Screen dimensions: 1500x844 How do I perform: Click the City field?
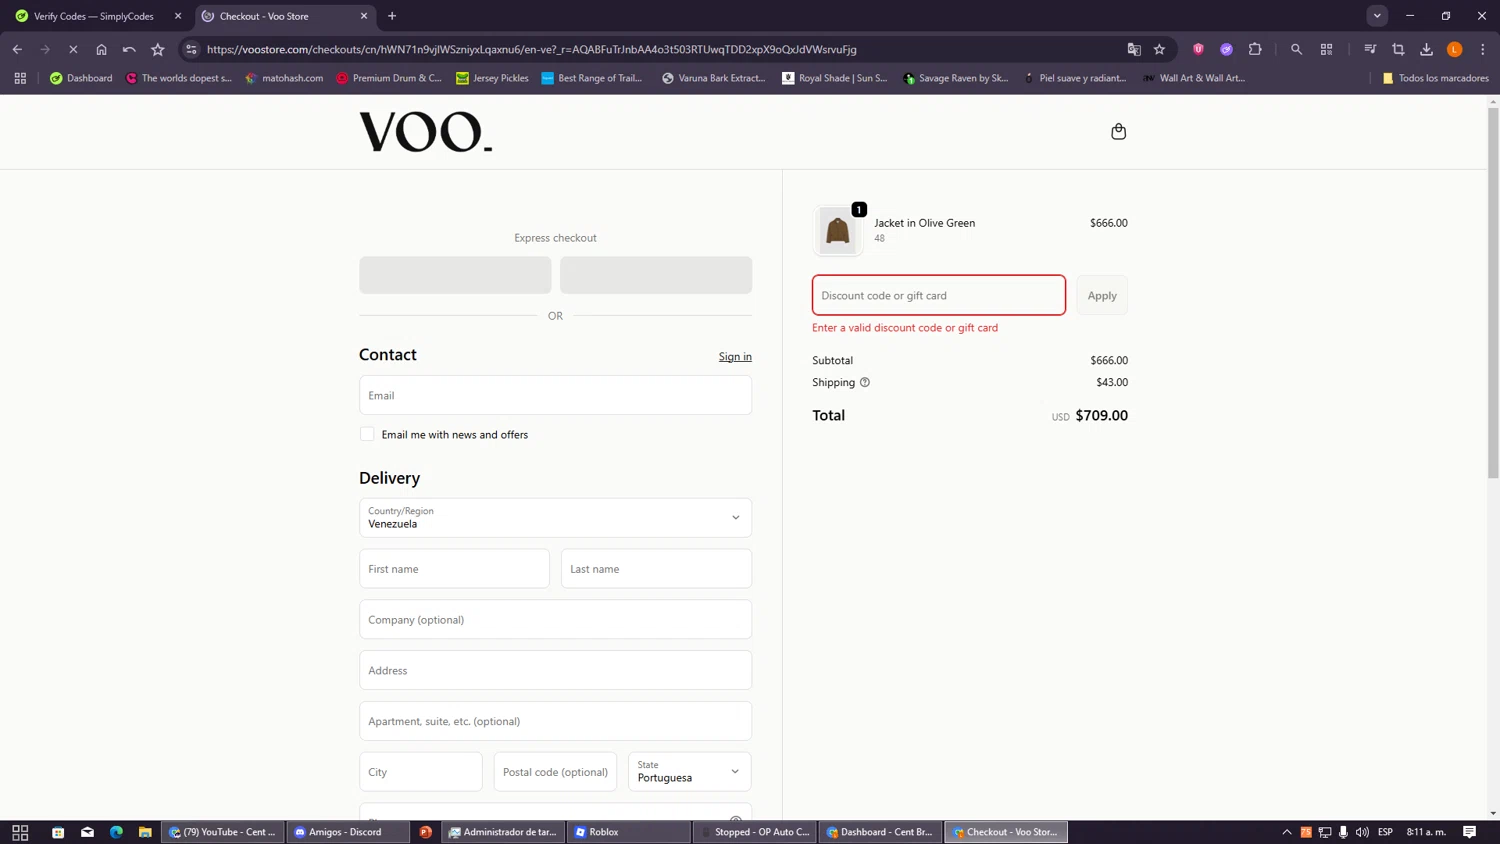420,772
